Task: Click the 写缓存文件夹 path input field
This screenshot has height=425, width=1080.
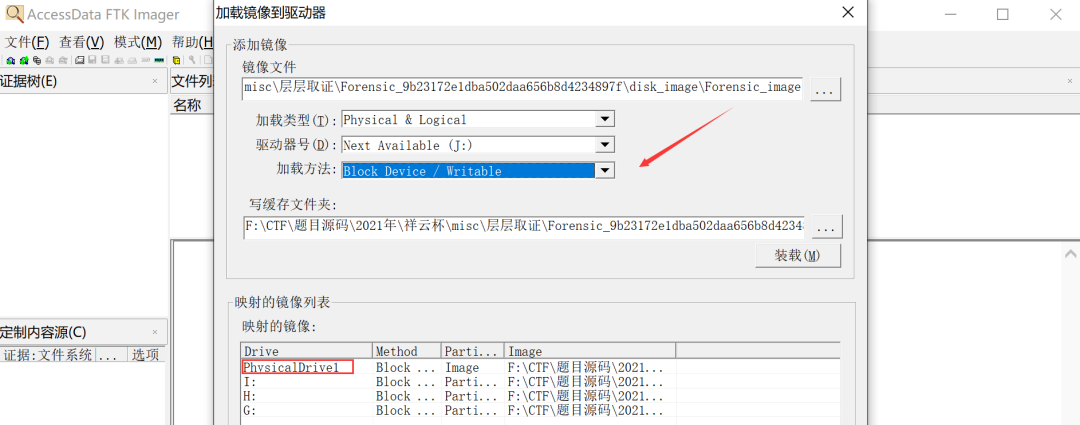Action: click(524, 226)
